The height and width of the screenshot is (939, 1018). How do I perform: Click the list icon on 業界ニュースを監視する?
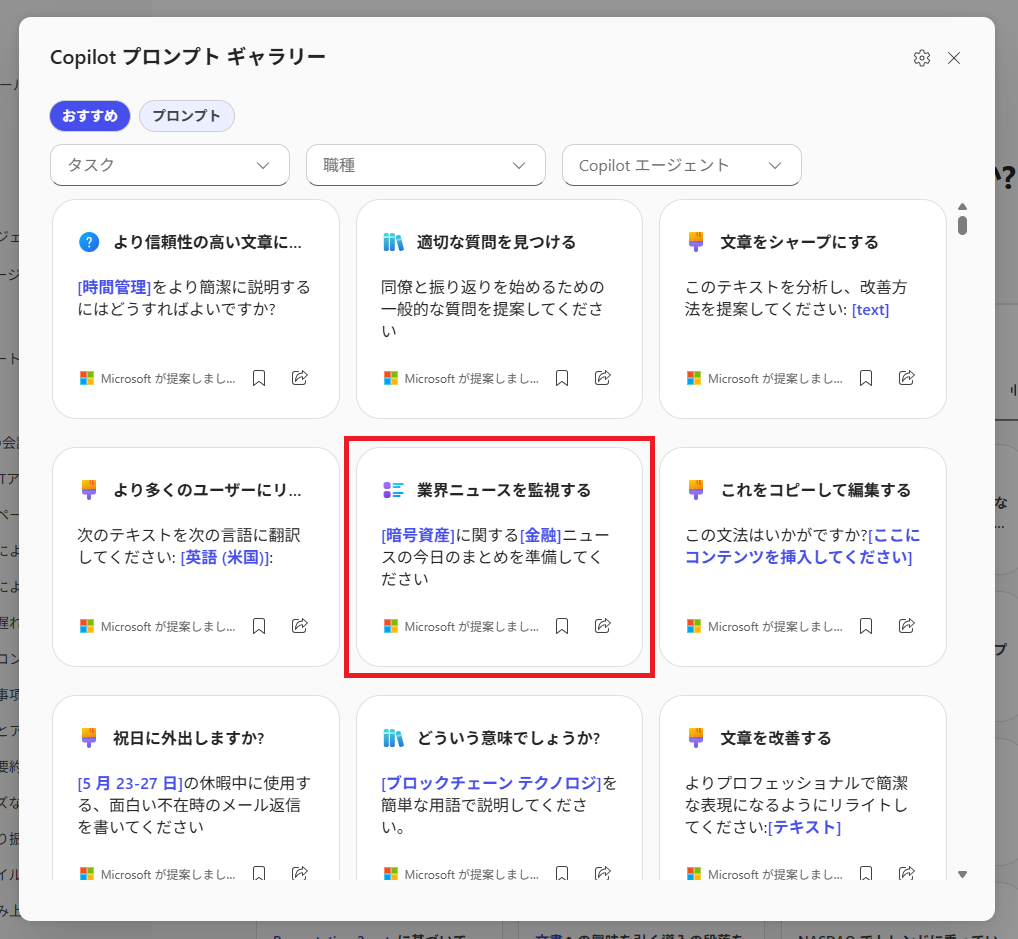pos(393,490)
